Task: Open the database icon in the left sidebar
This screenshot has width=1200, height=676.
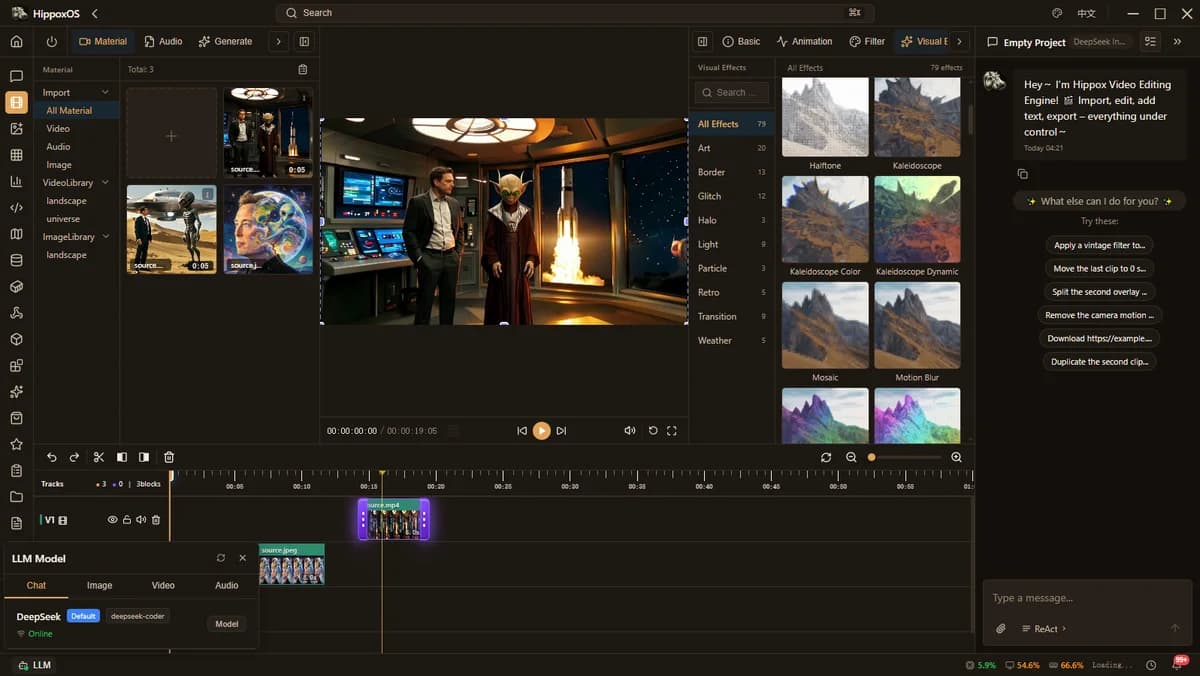Action: pos(16,260)
